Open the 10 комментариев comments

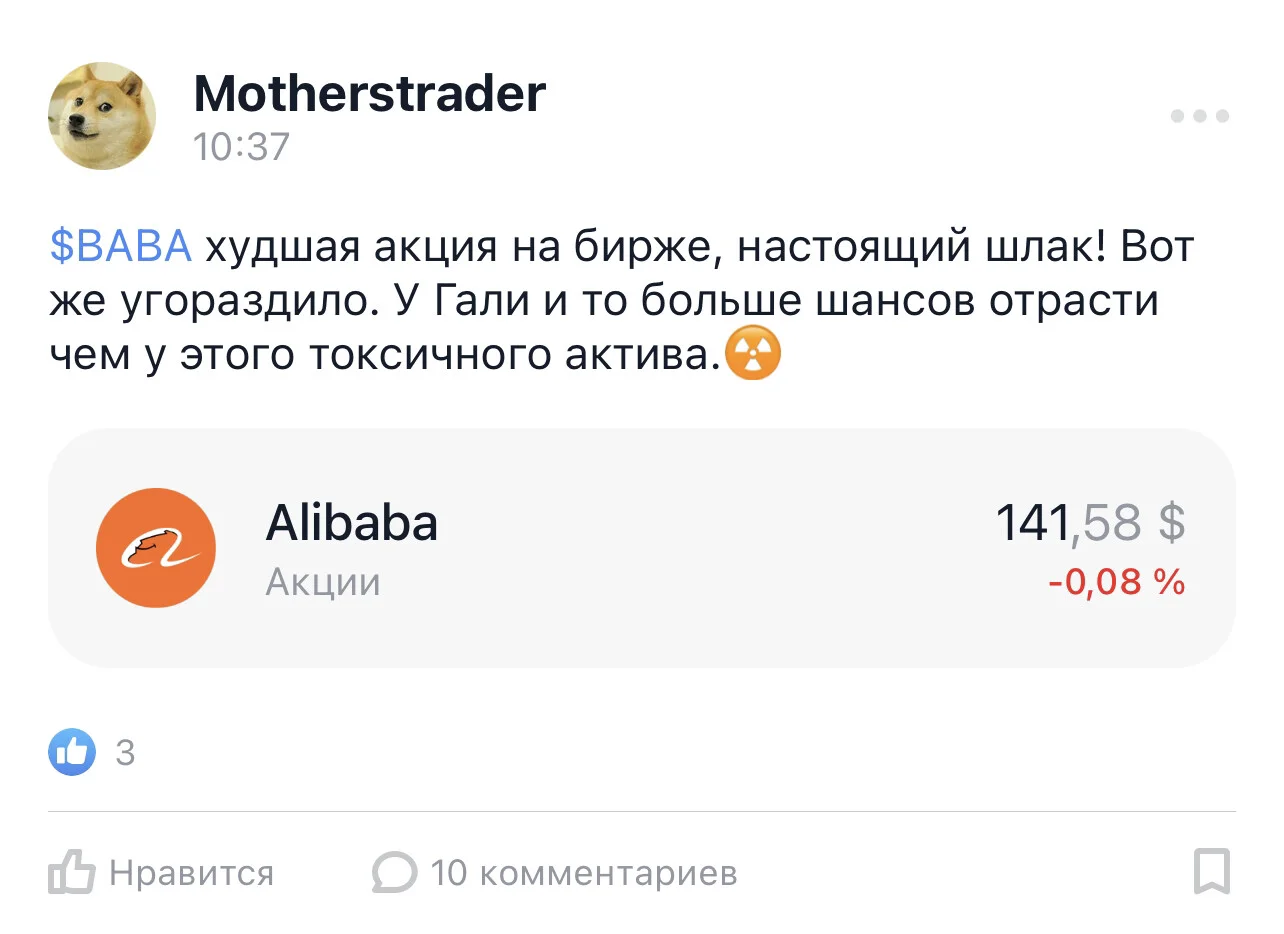[x=584, y=874]
